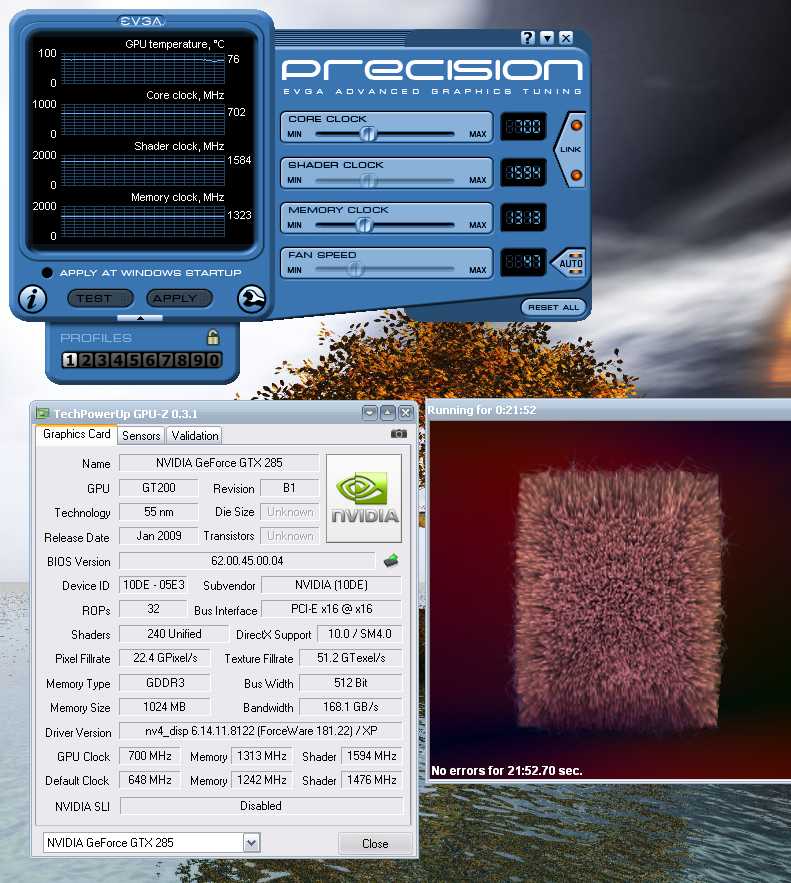Screen dimensions: 791x883
Task: Collapse profiles panel with up arrow
Action: [x=140, y=318]
